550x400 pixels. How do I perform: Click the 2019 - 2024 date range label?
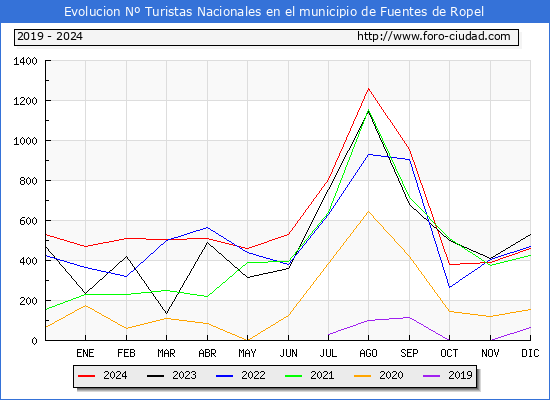(50, 36)
